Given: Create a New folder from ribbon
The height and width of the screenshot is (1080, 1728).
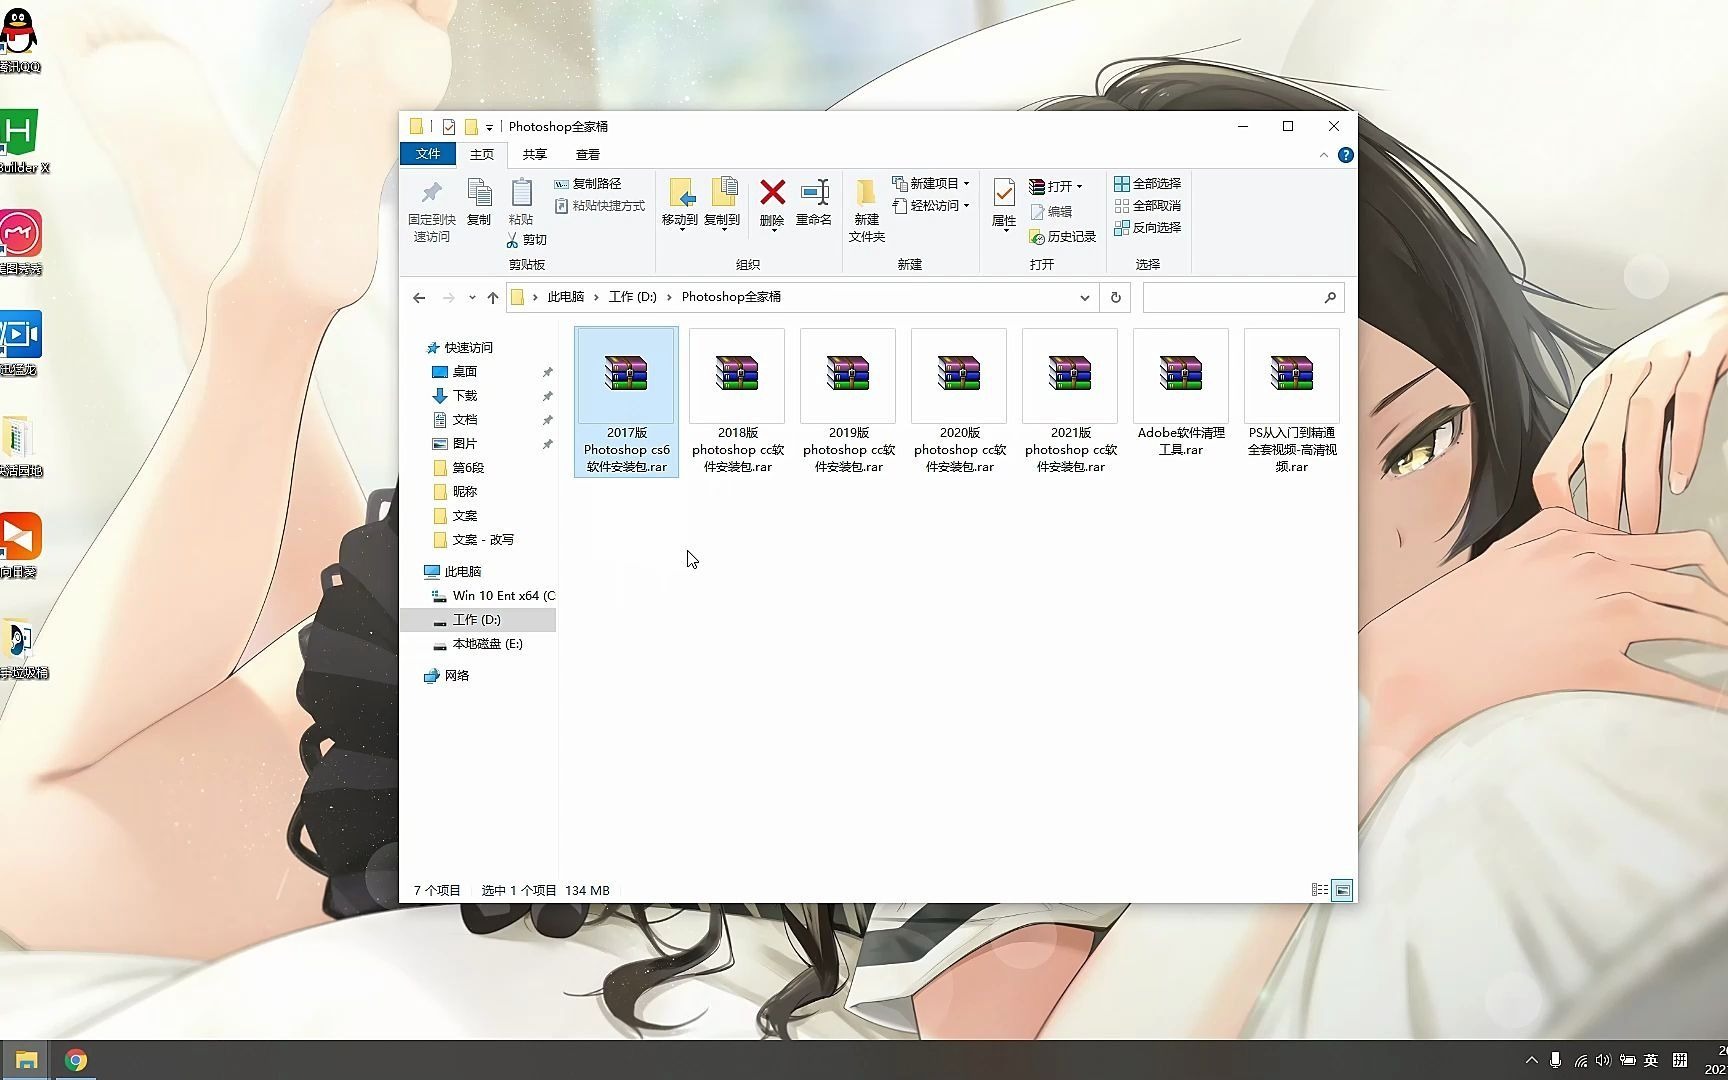Looking at the screenshot, I should pyautogui.click(x=867, y=211).
